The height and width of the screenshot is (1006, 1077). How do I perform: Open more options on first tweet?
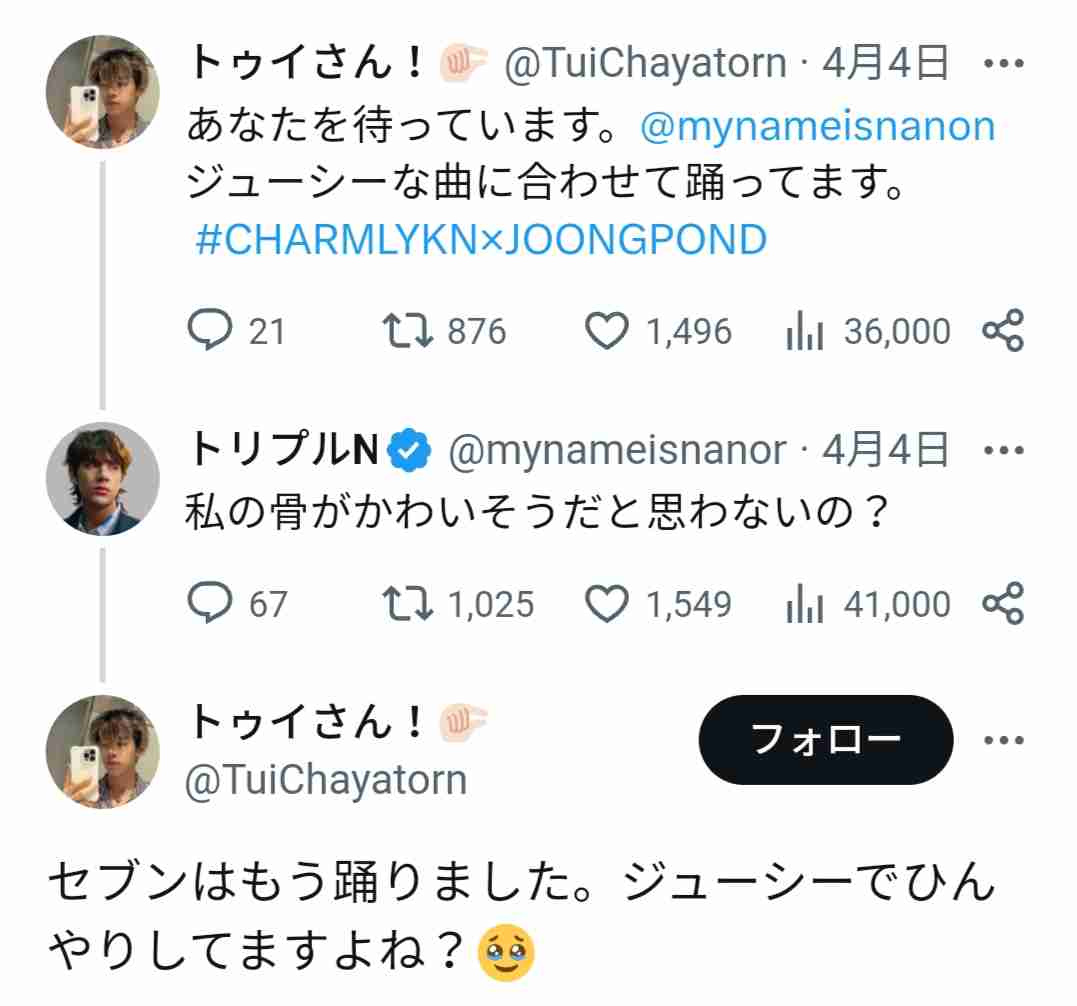coord(1004,64)
